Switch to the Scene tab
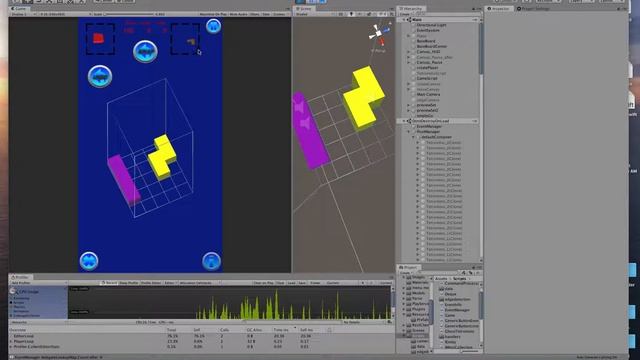 (x=304, y=9)
